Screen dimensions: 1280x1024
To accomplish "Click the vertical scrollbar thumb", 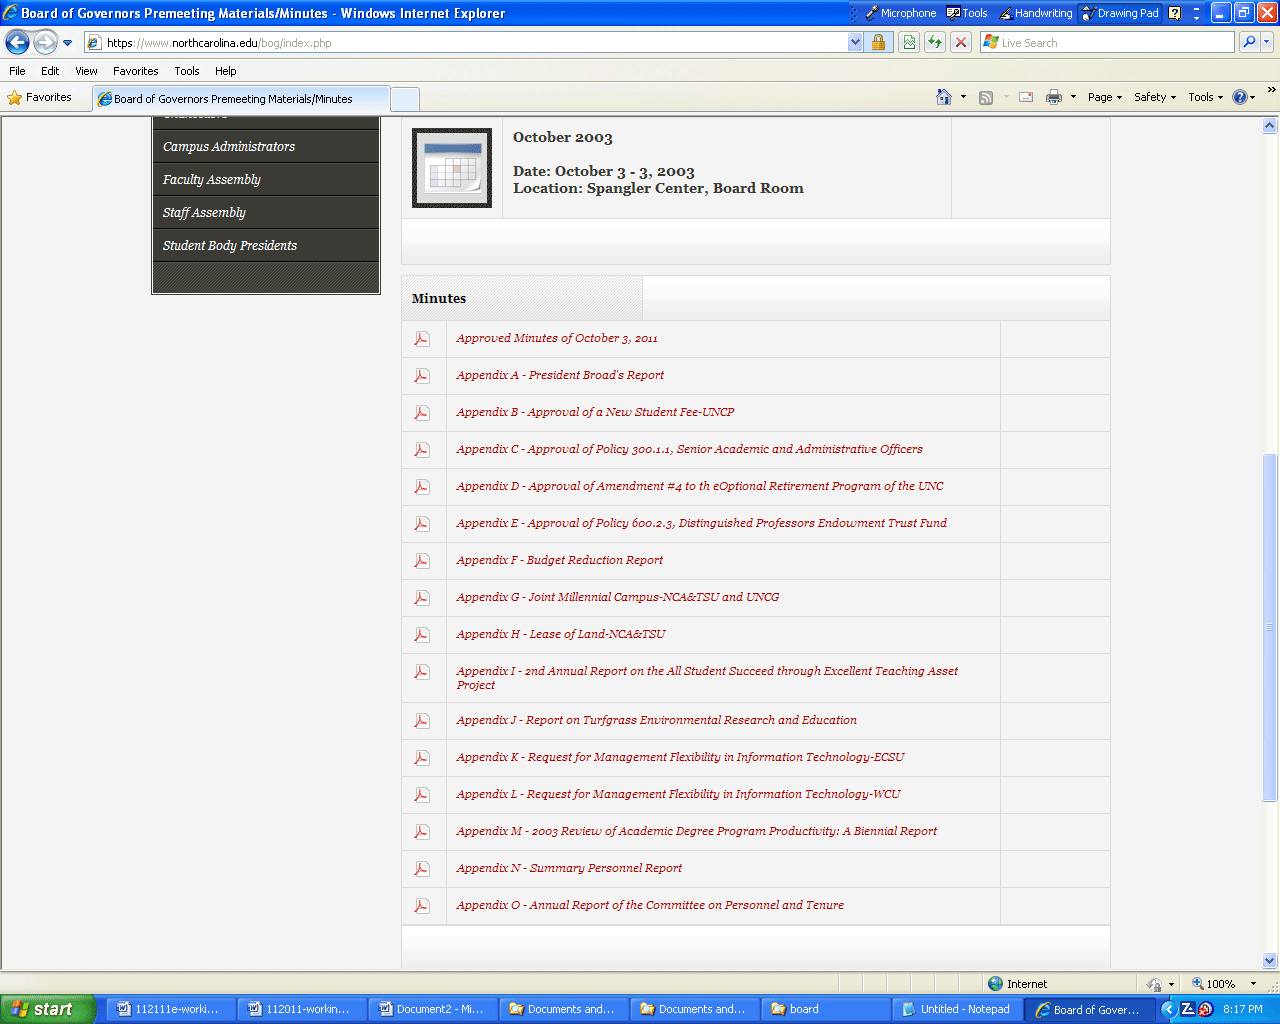I will (1270, 627).
